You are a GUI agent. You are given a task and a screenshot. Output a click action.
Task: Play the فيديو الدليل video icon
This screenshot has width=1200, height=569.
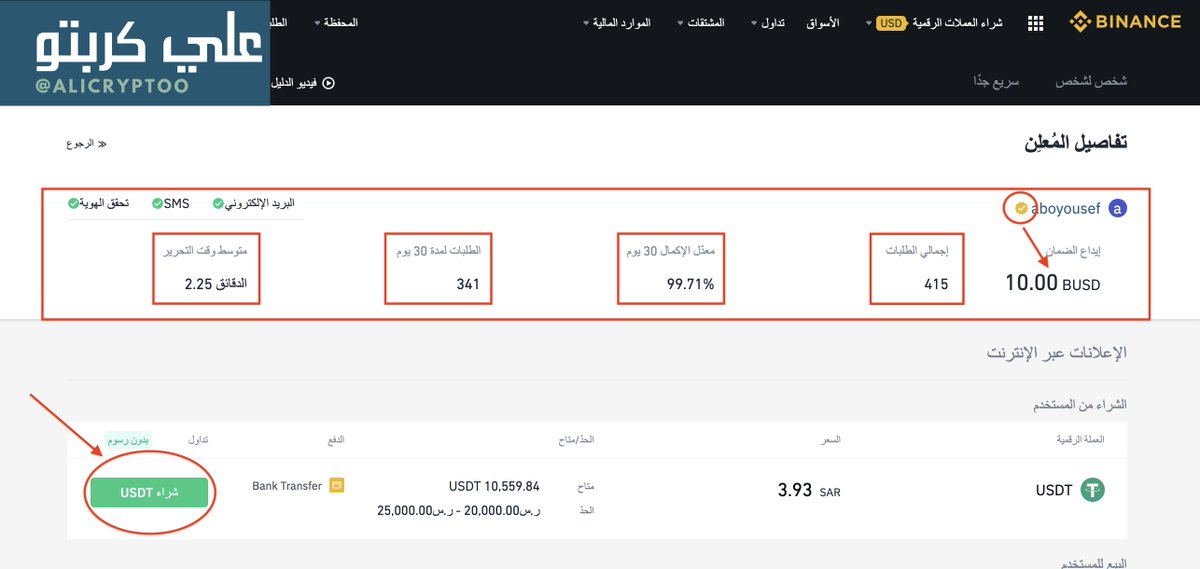click(x=328, y=84)
